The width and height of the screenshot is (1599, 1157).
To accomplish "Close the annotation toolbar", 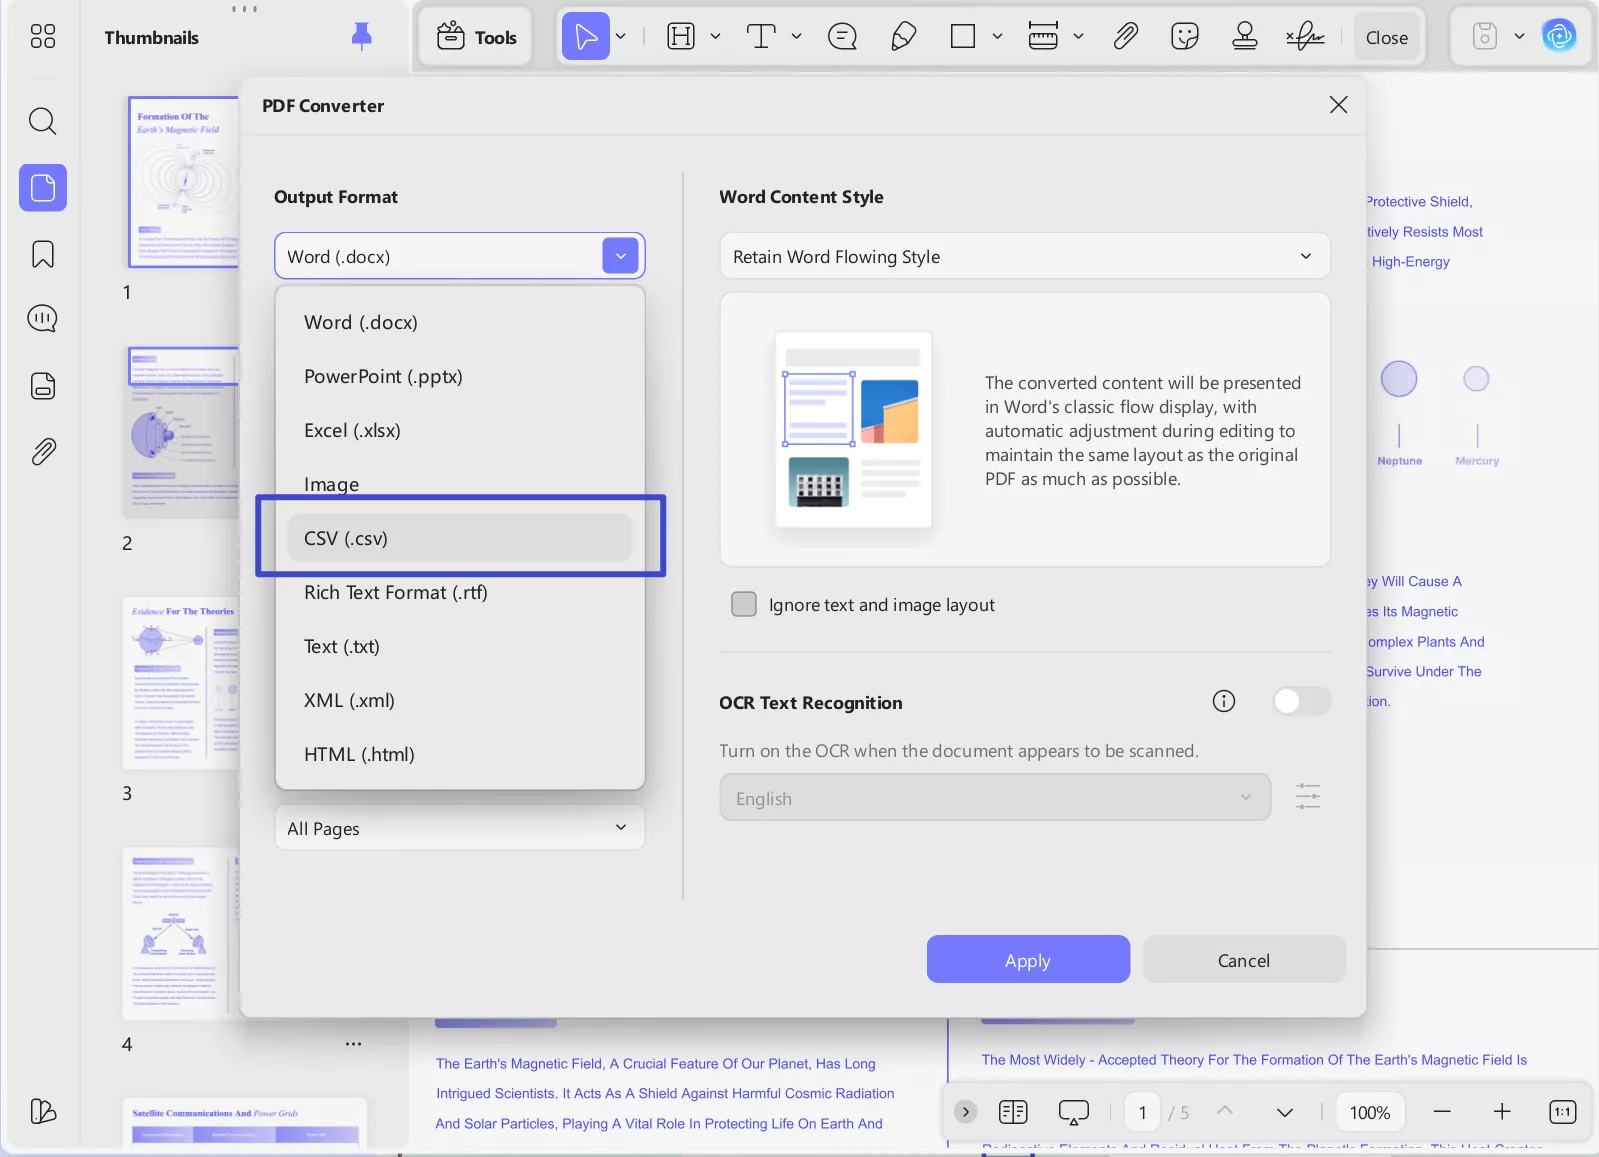I will coord(1387,37).
